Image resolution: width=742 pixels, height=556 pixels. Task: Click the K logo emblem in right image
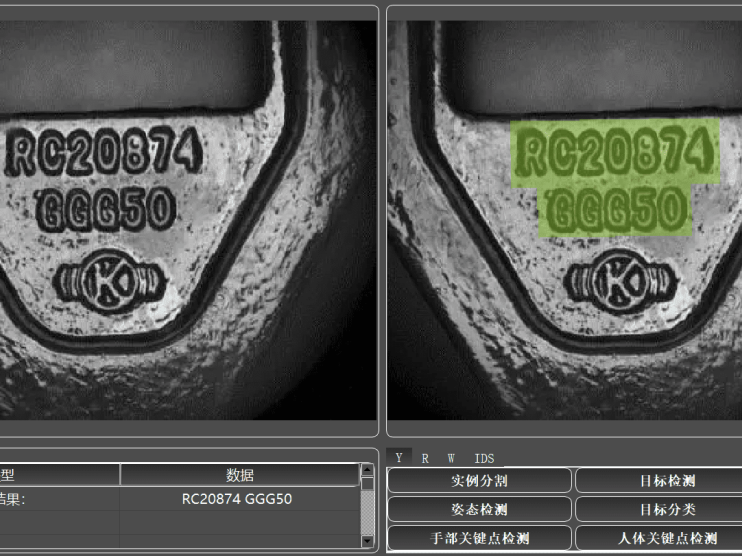pyautogui.click(x=619, y=281)
